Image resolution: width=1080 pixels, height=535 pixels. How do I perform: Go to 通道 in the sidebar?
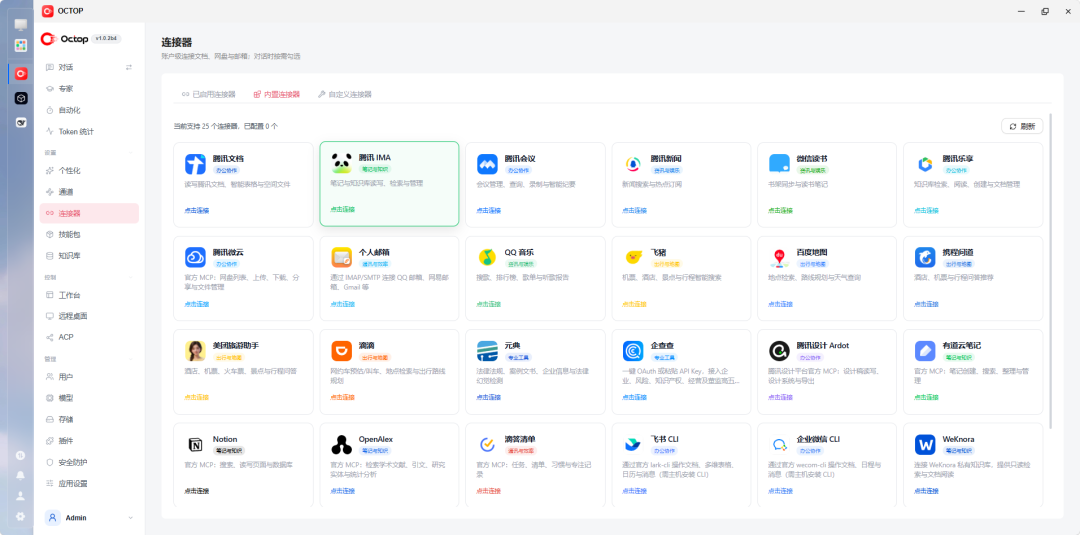(90, 192)
